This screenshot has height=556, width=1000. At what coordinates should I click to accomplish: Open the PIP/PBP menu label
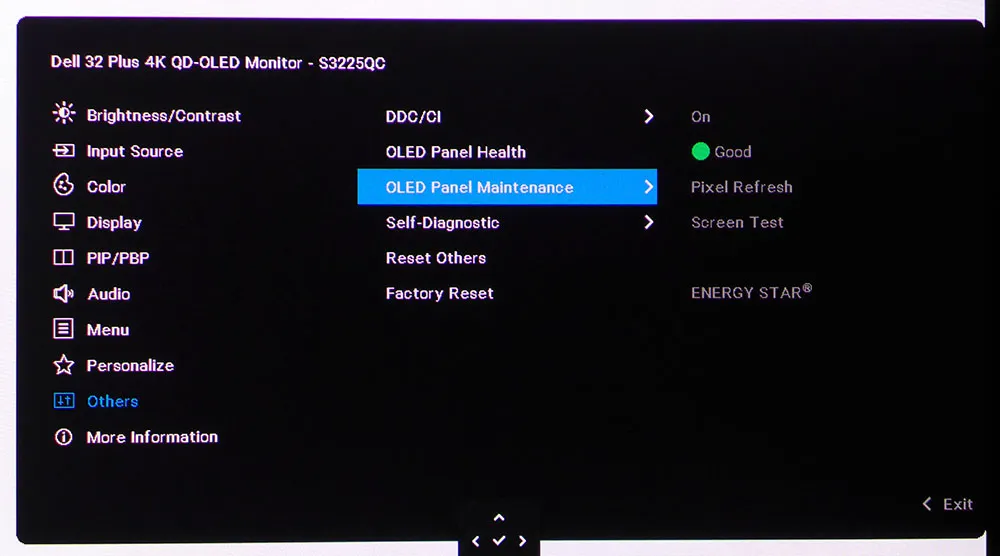point(117,258)
